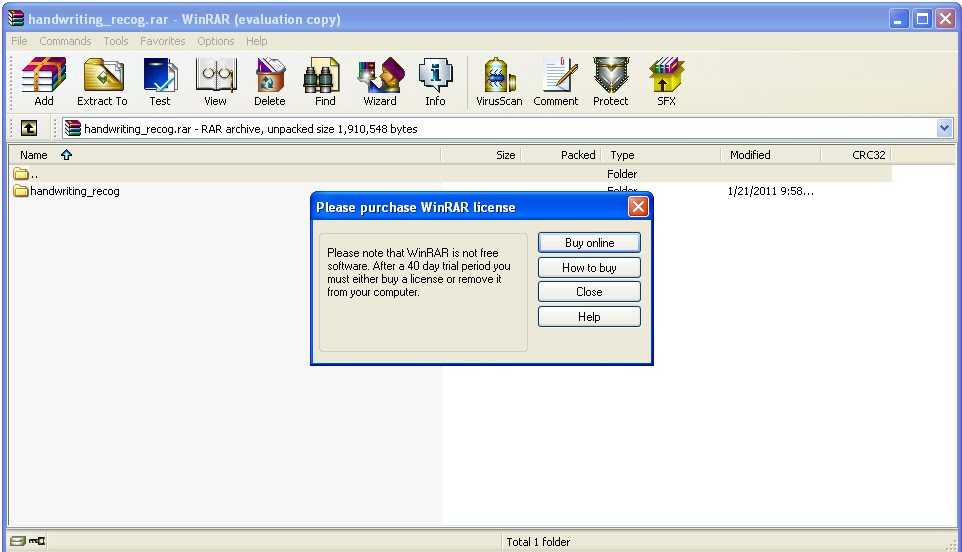Click the 'handwriting_recog' folder name
962x552 pixels.
(75, 191)
